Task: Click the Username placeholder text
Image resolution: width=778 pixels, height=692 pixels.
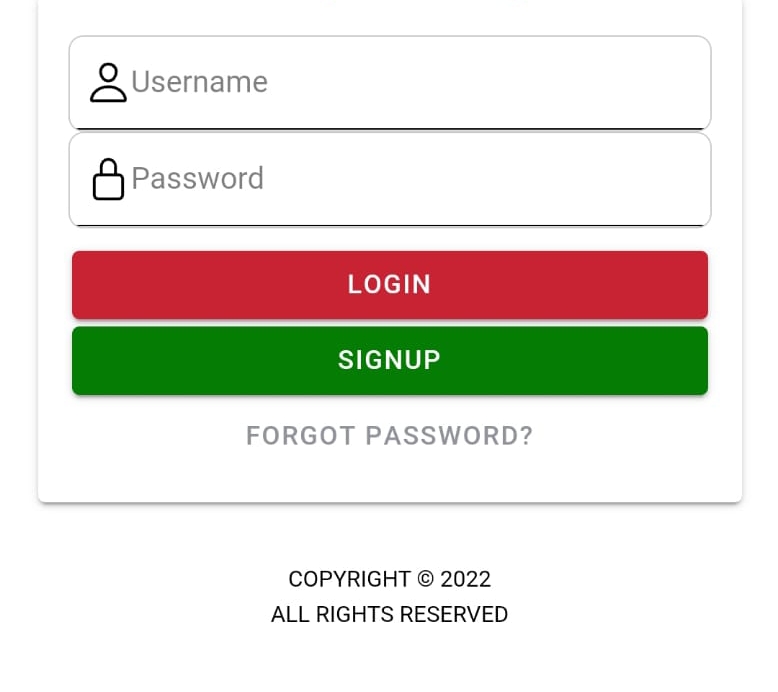Action: point(199,82)
